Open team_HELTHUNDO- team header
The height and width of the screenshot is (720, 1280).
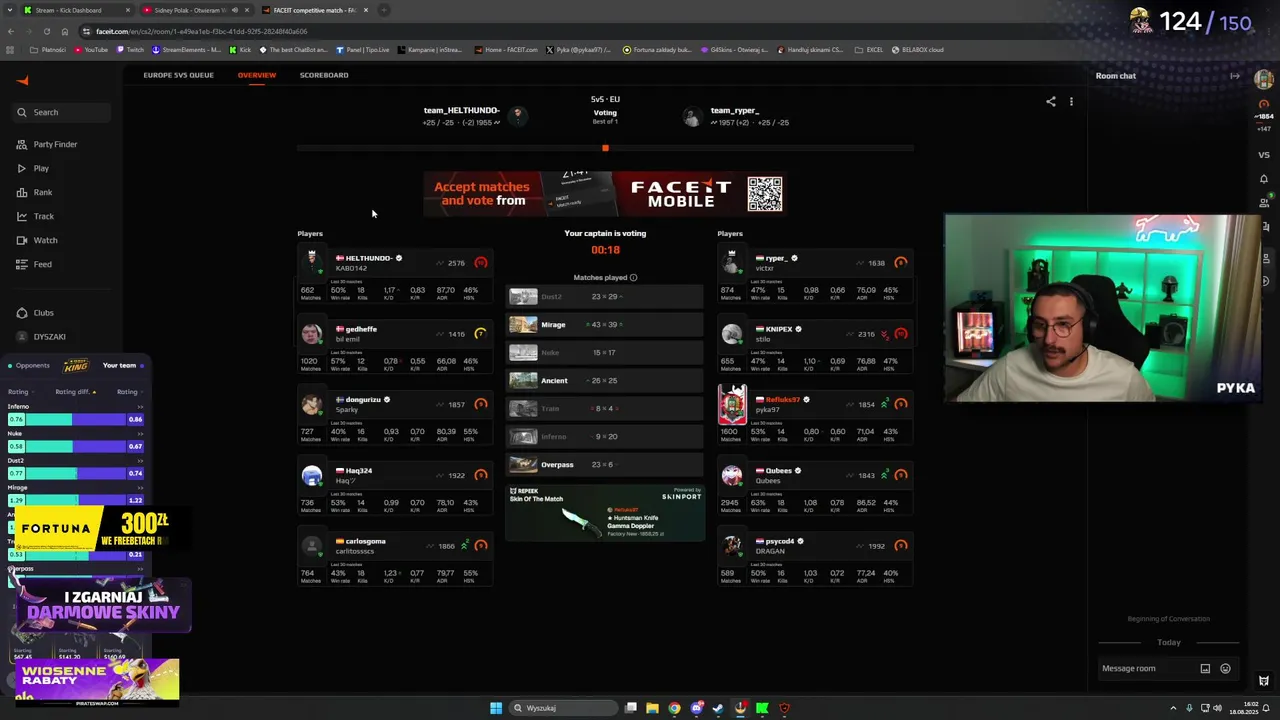click(x=475, y=116)
